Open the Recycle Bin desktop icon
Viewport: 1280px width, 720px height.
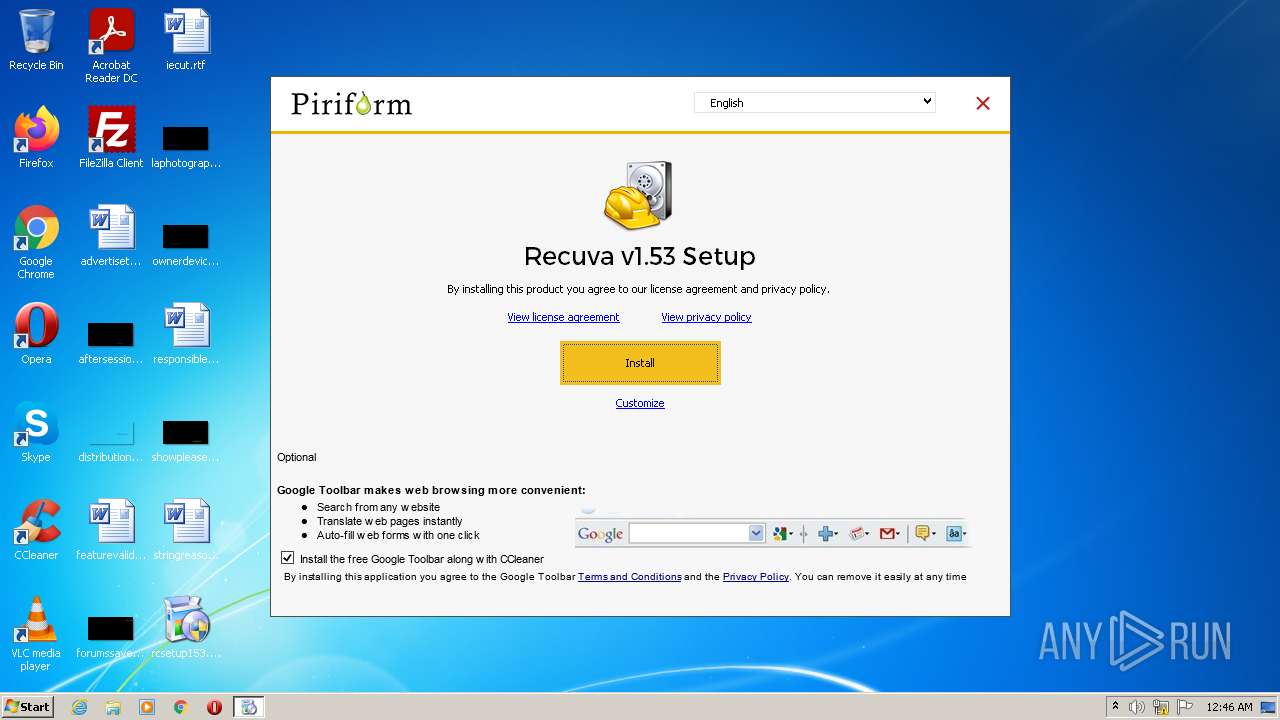tap(36, 40)
